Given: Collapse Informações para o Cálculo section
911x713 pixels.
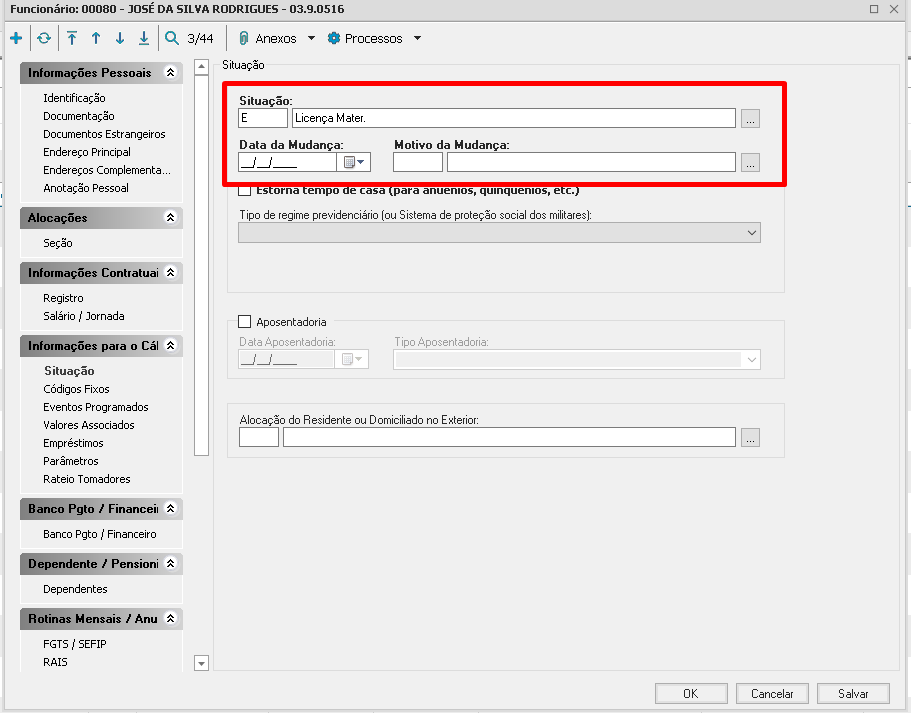Looking at the screenshot, I should pos(170,346).
